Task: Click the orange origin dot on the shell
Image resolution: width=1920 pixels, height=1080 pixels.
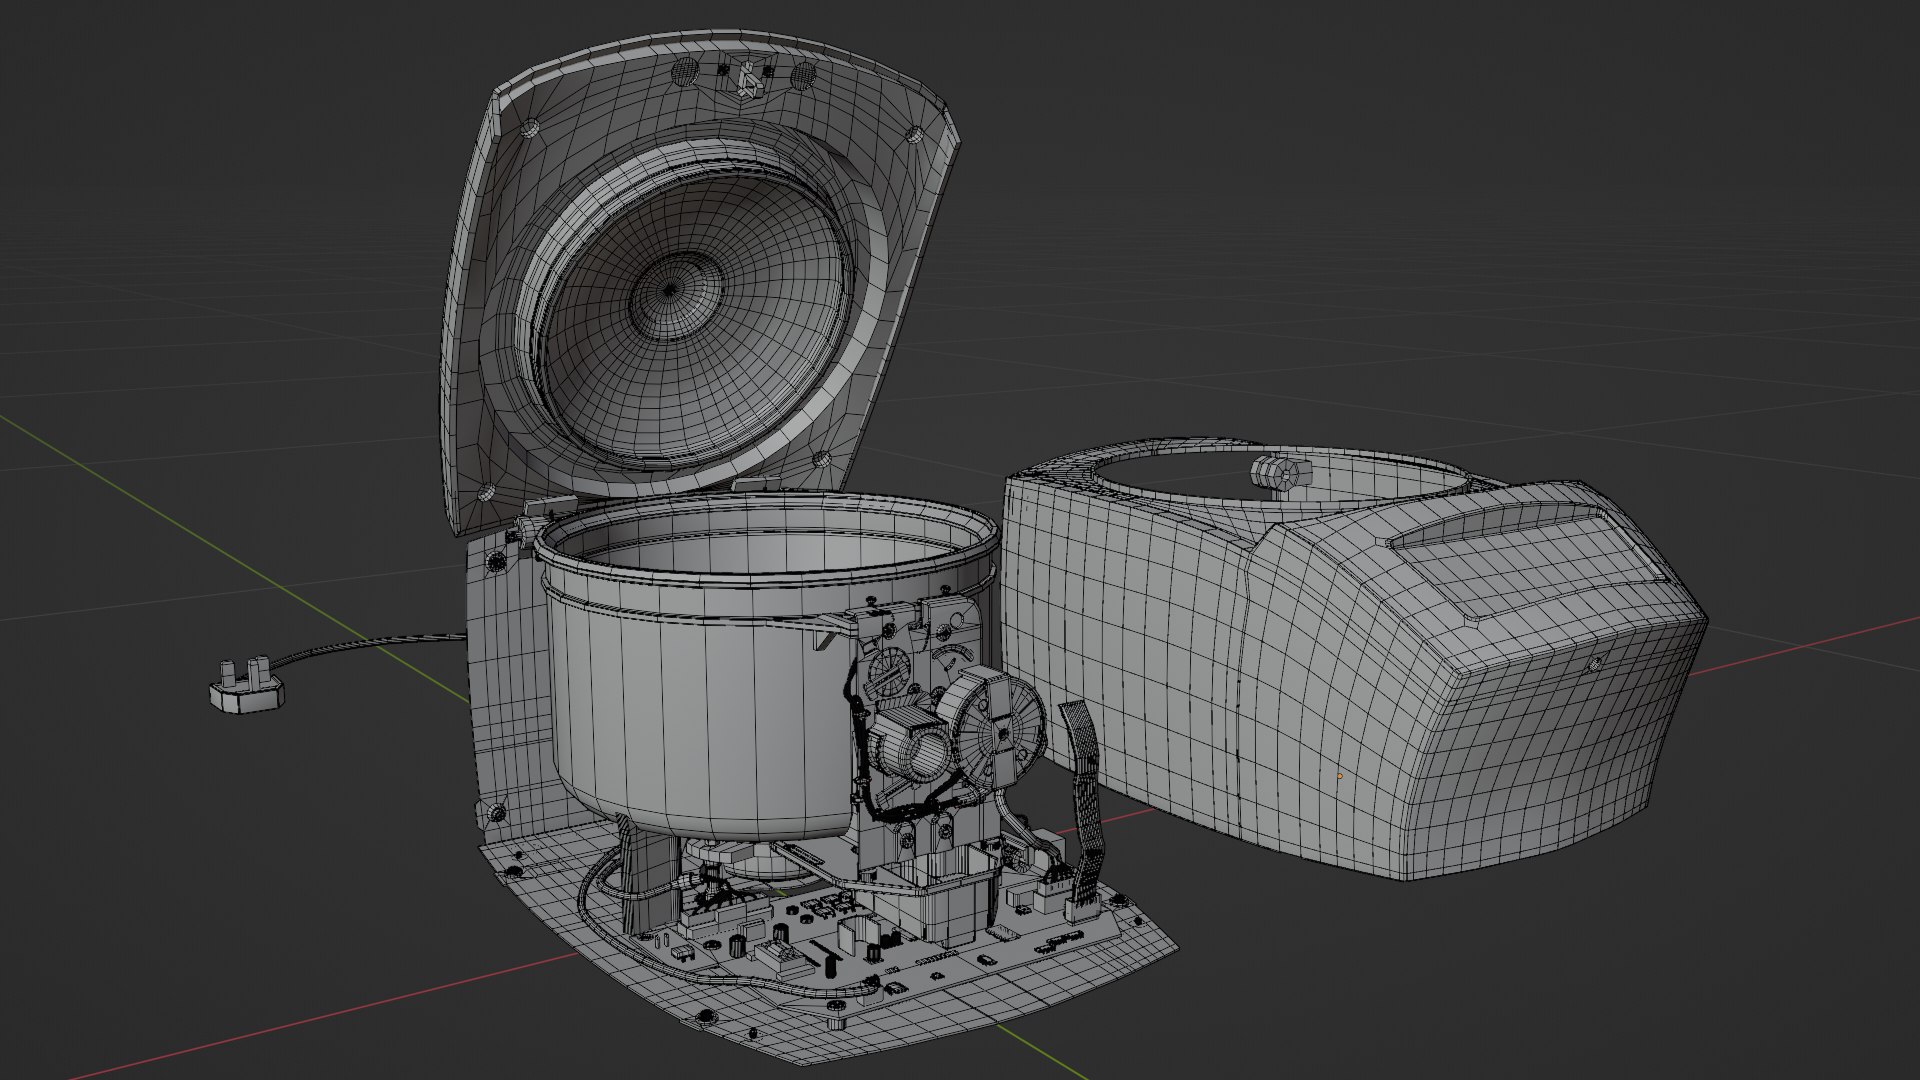Action: click(1339, 775)
